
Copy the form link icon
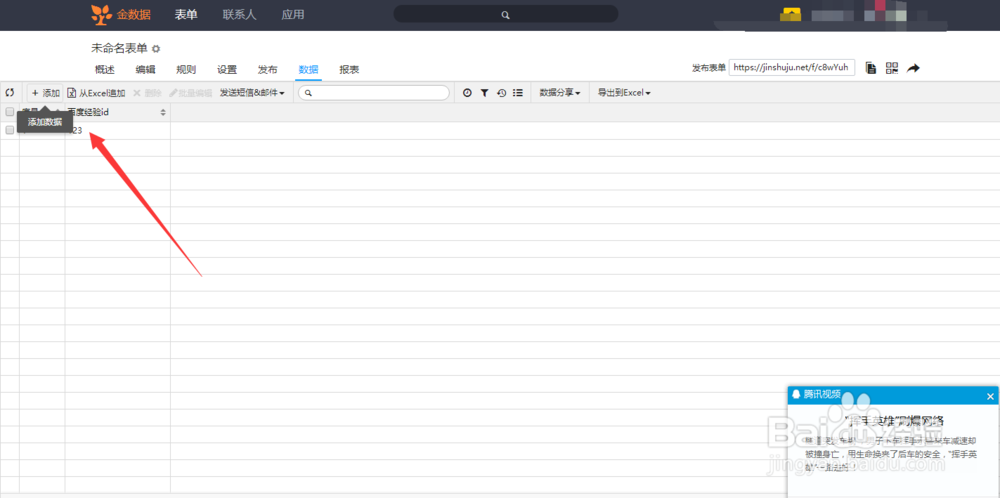pos(871,68)
